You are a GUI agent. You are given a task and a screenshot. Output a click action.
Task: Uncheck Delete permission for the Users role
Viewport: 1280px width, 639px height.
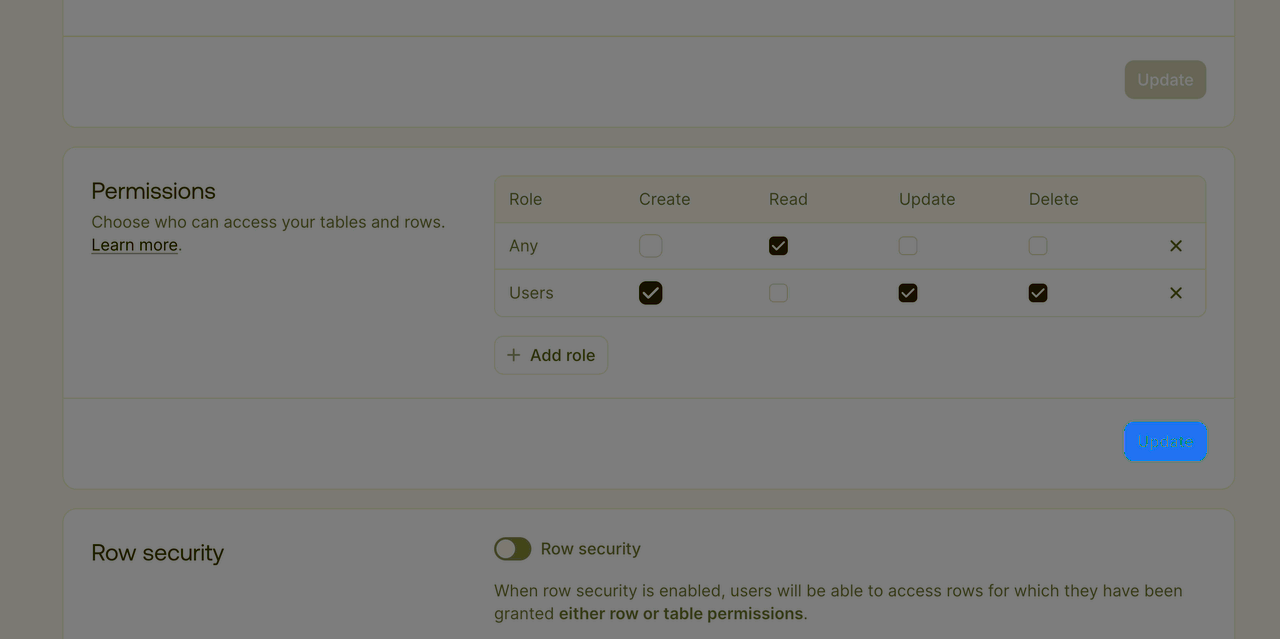(x=1037, y=292)
